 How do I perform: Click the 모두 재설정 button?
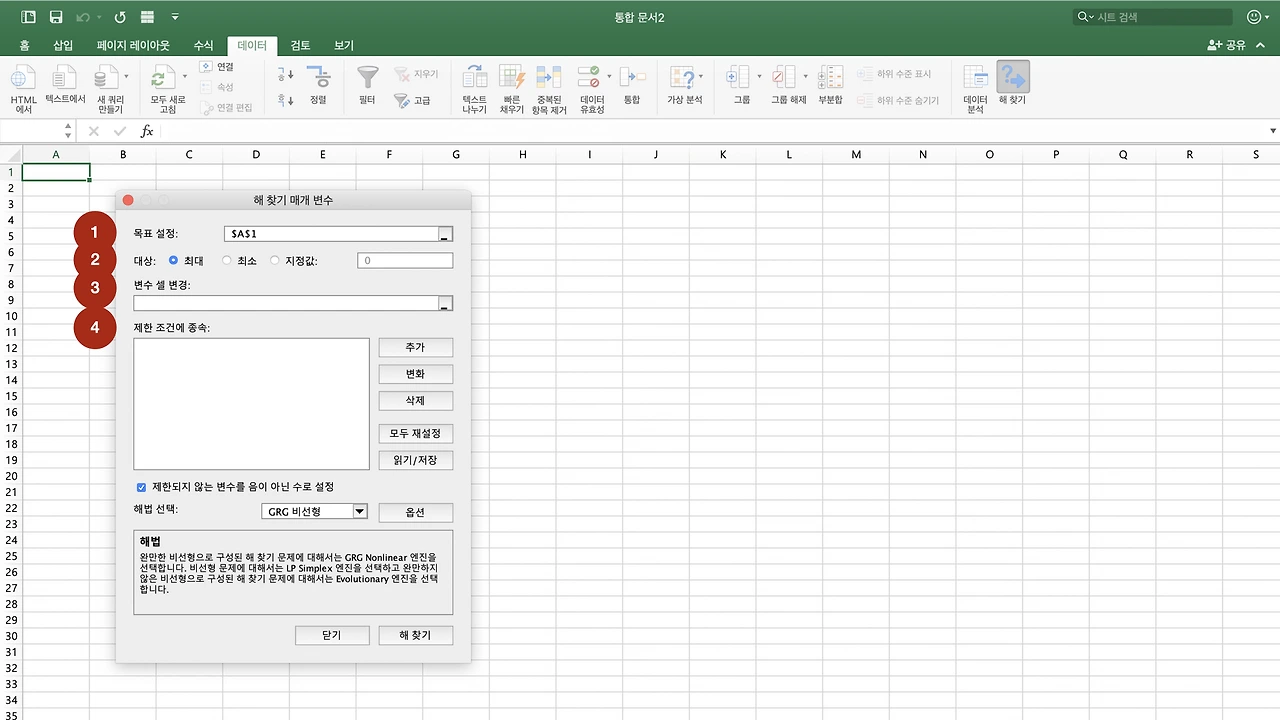(415, 434)
